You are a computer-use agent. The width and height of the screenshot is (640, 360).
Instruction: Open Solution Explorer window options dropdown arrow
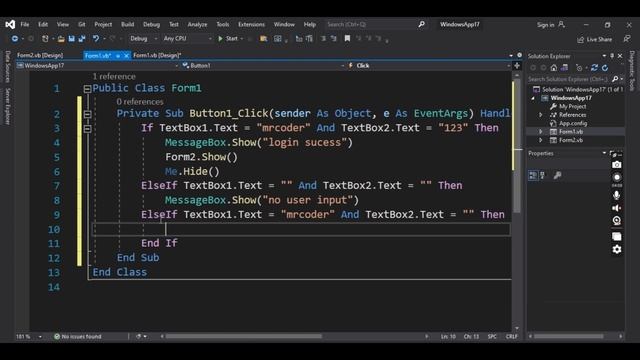point(604,56)
